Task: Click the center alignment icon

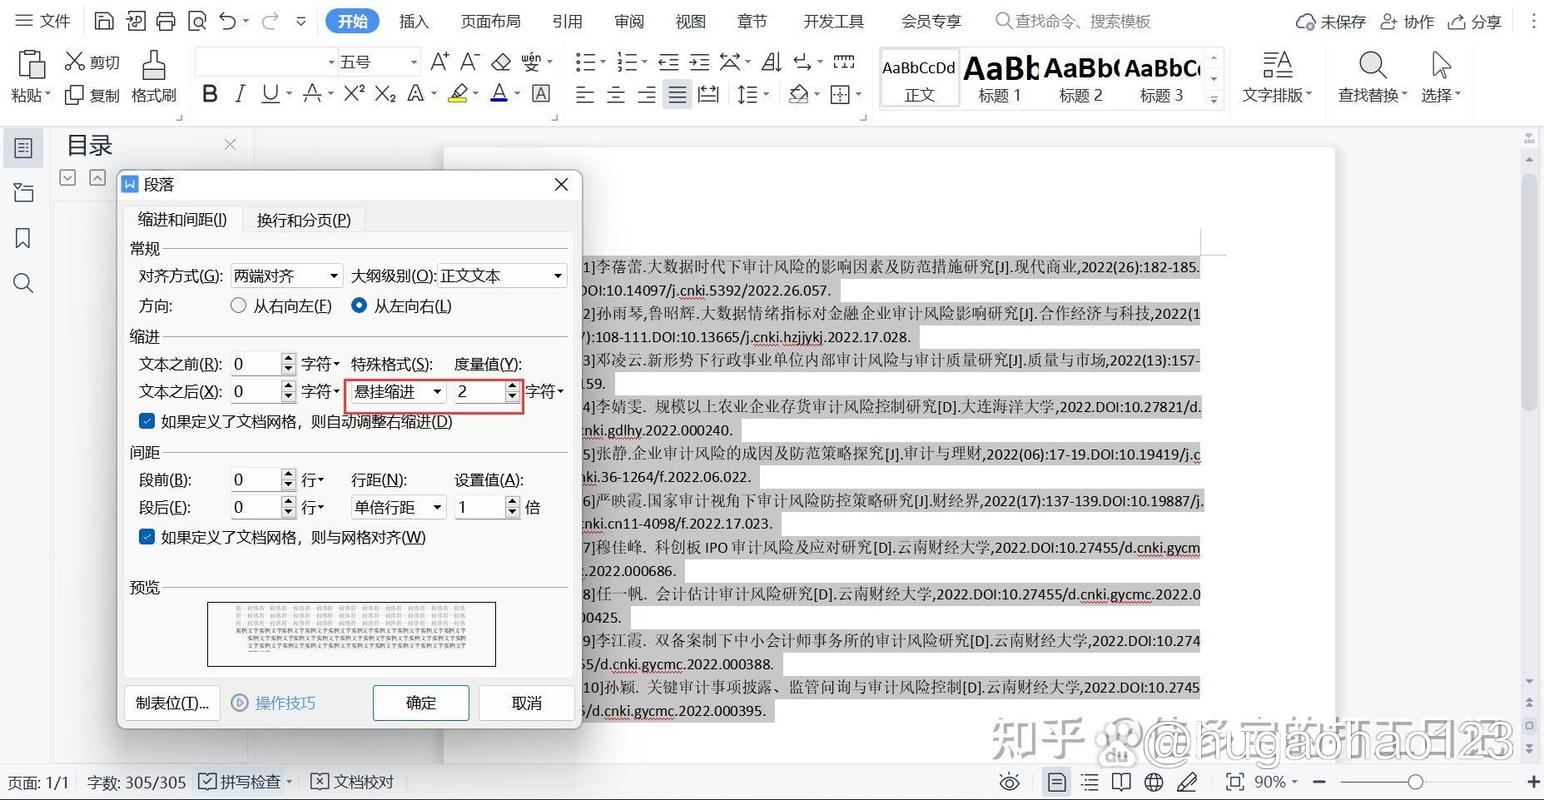Action: point(616,95)
